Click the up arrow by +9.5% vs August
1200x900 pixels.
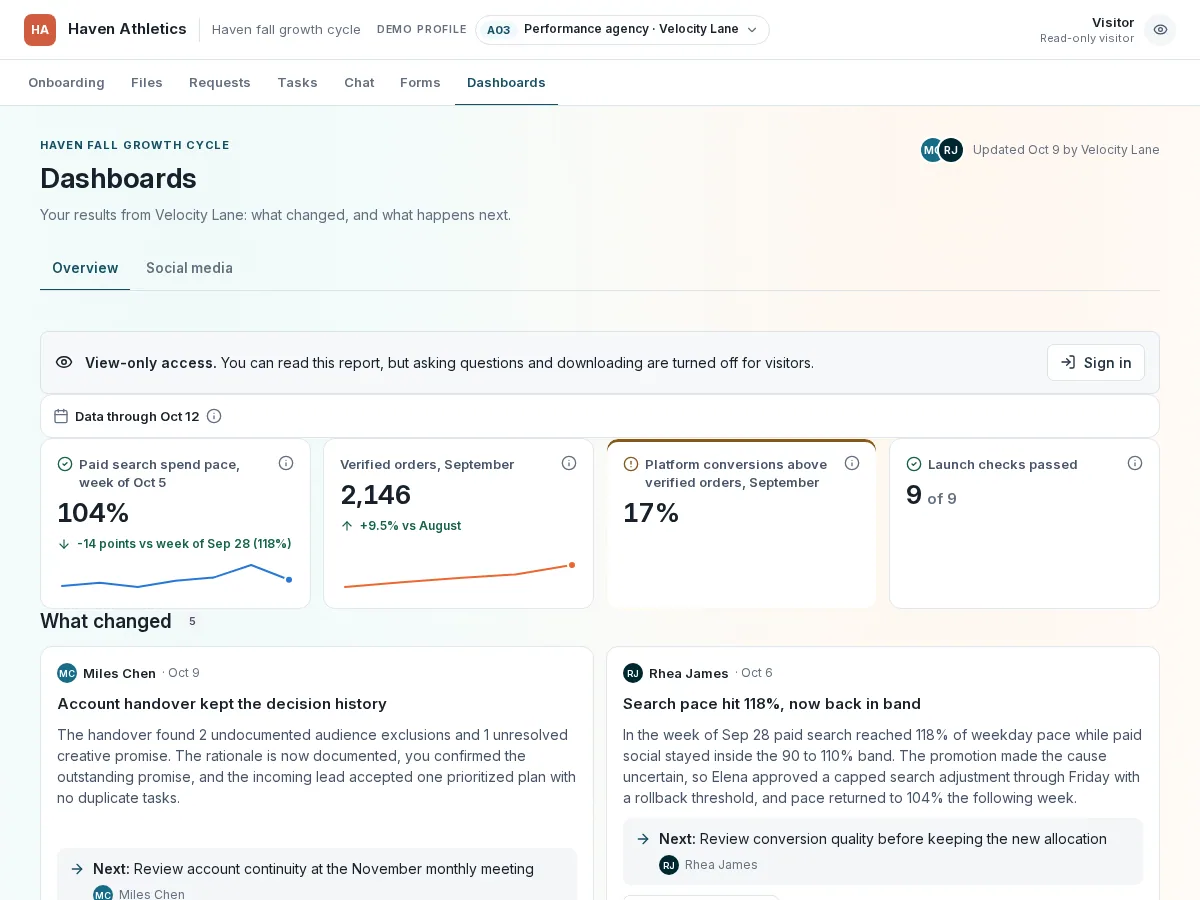coord(347,526)
